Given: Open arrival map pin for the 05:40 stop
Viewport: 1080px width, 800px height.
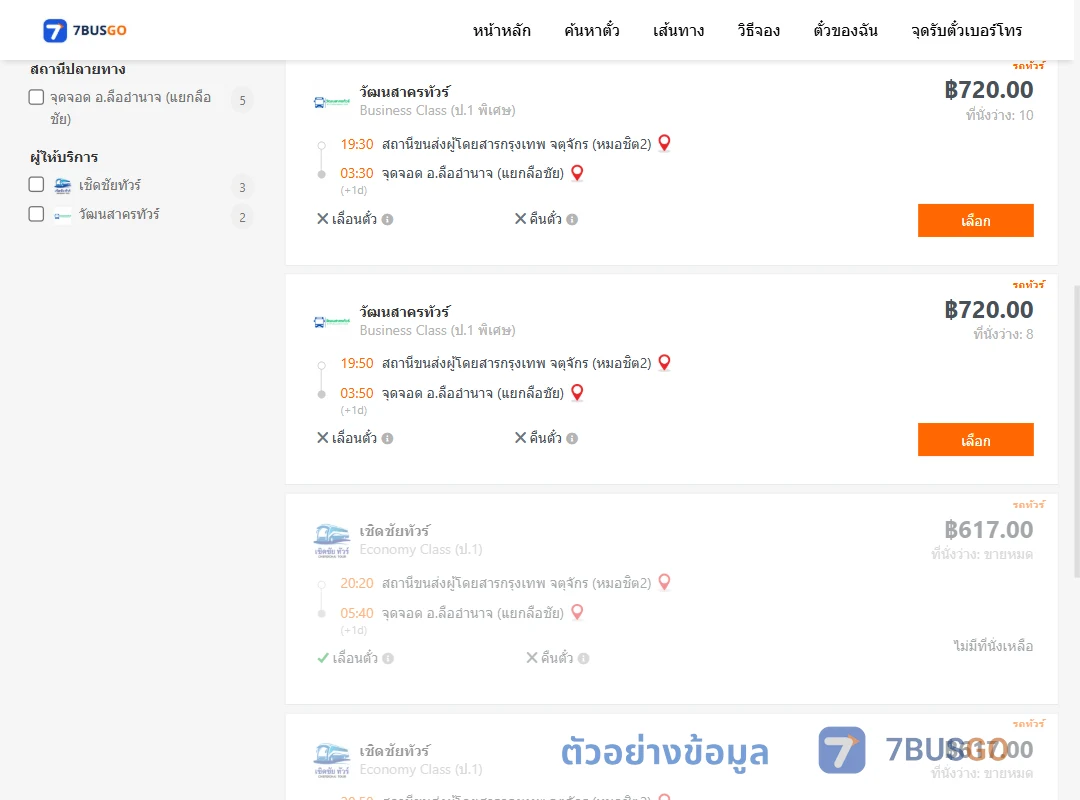Looking at the screenshot, I should point(577,612).
